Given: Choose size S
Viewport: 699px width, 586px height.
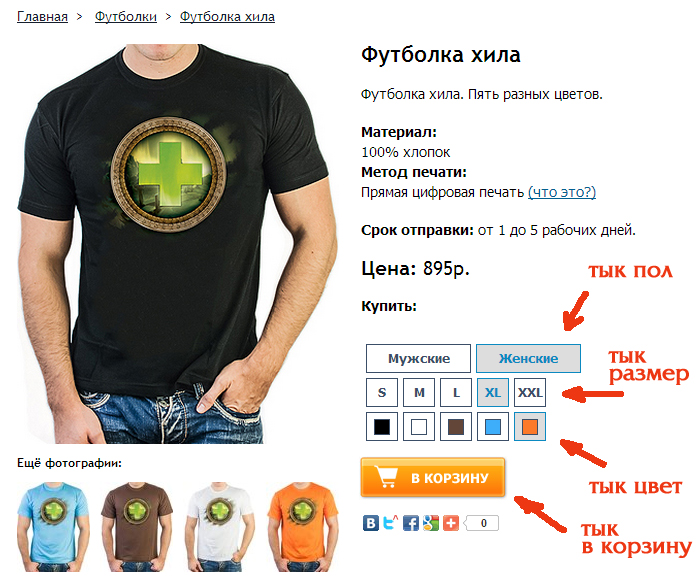Looking at the screenshot, I should coord(382,393).
